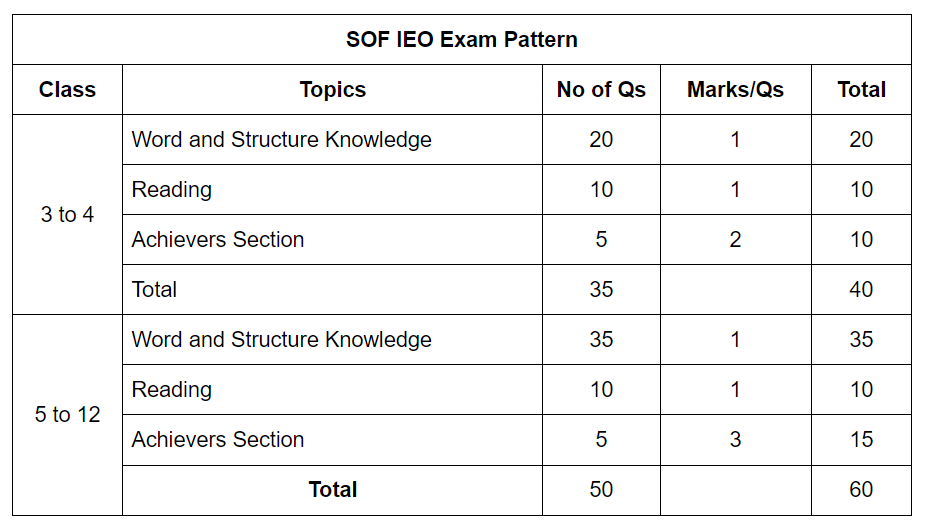Click the cell showing 50 questions
This screenshot has width=942, height=529.
601,490
